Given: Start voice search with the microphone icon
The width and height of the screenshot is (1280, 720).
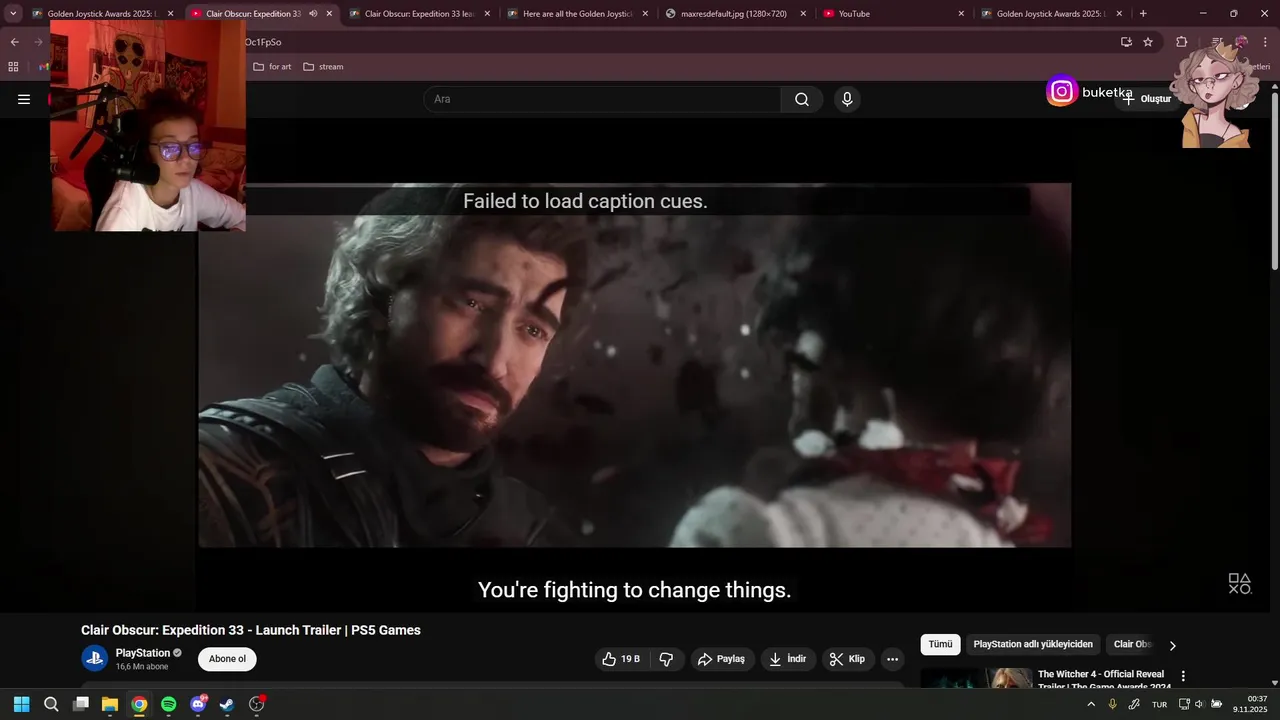Looking at the screenshot, I should coord(847,99).
